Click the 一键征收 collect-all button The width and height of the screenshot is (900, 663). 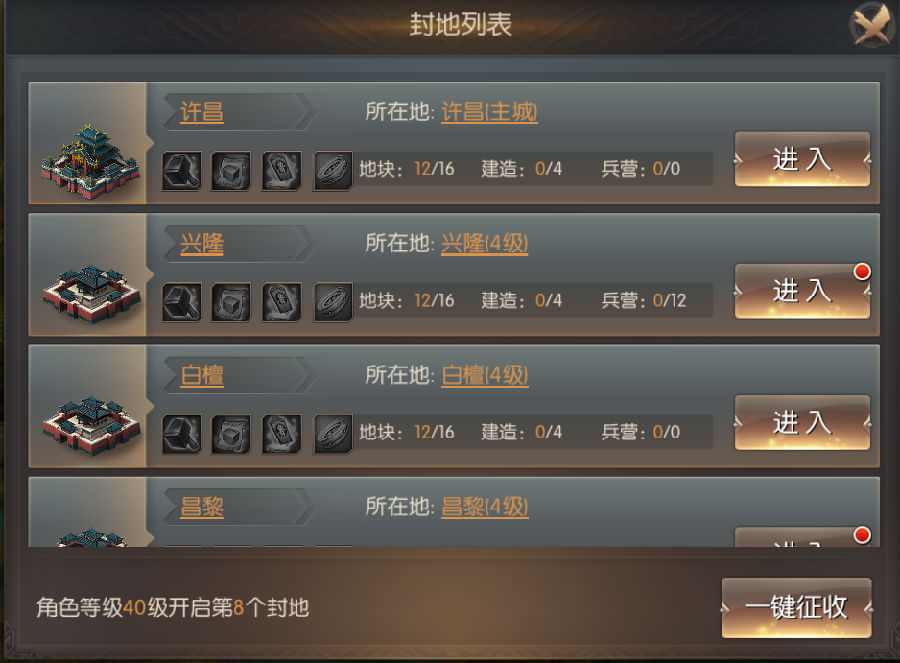point(796,607)
